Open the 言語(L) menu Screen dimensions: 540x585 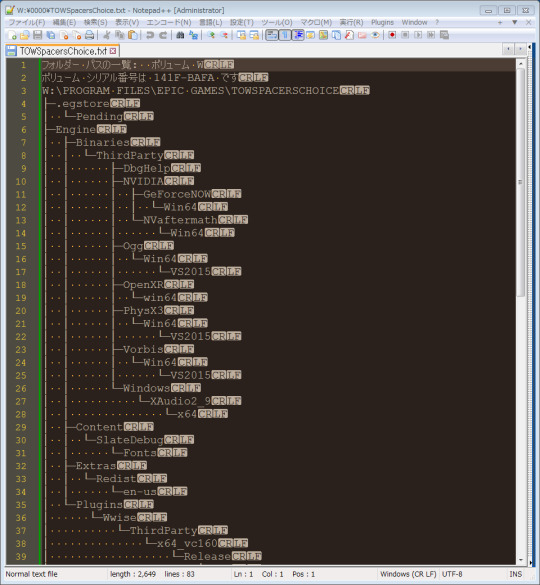[210, 22]
